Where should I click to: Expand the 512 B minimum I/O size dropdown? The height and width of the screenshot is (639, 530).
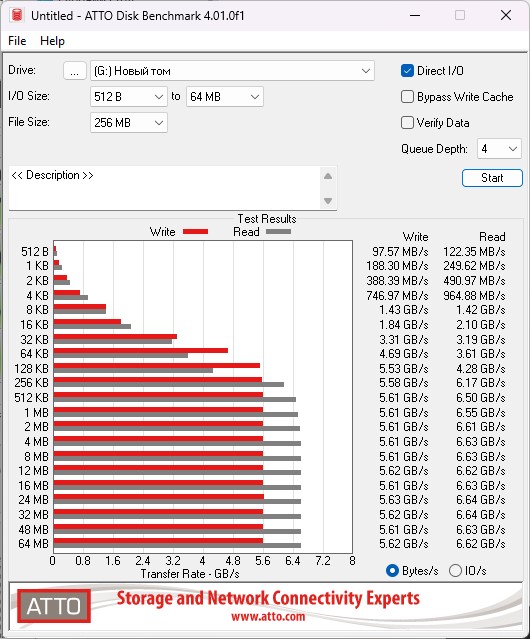[x=129, y=97]
